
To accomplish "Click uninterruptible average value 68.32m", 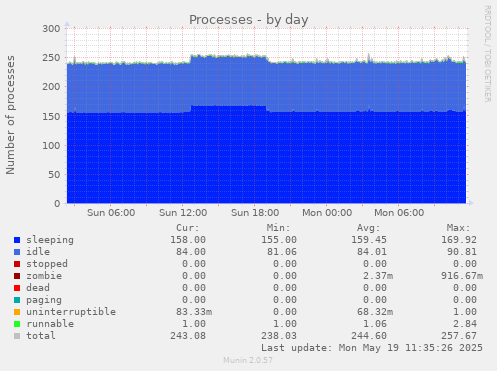I will point(375,312).
